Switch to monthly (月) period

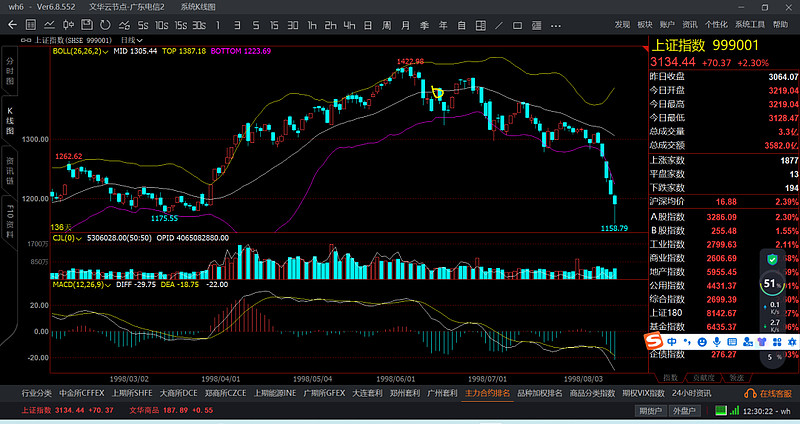tap(406, 25)
